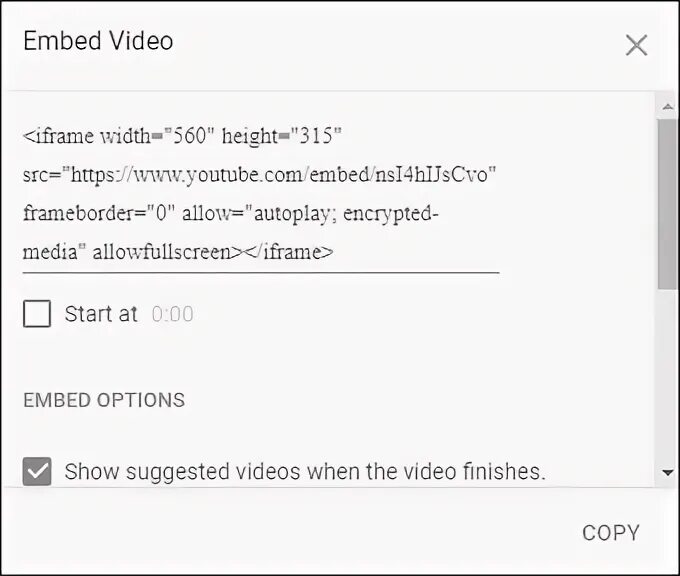Image resolution: width=680 pixels, height=576 pixels.
Task: Close the Embed Video dialog
Action: (x=636, y=45)
